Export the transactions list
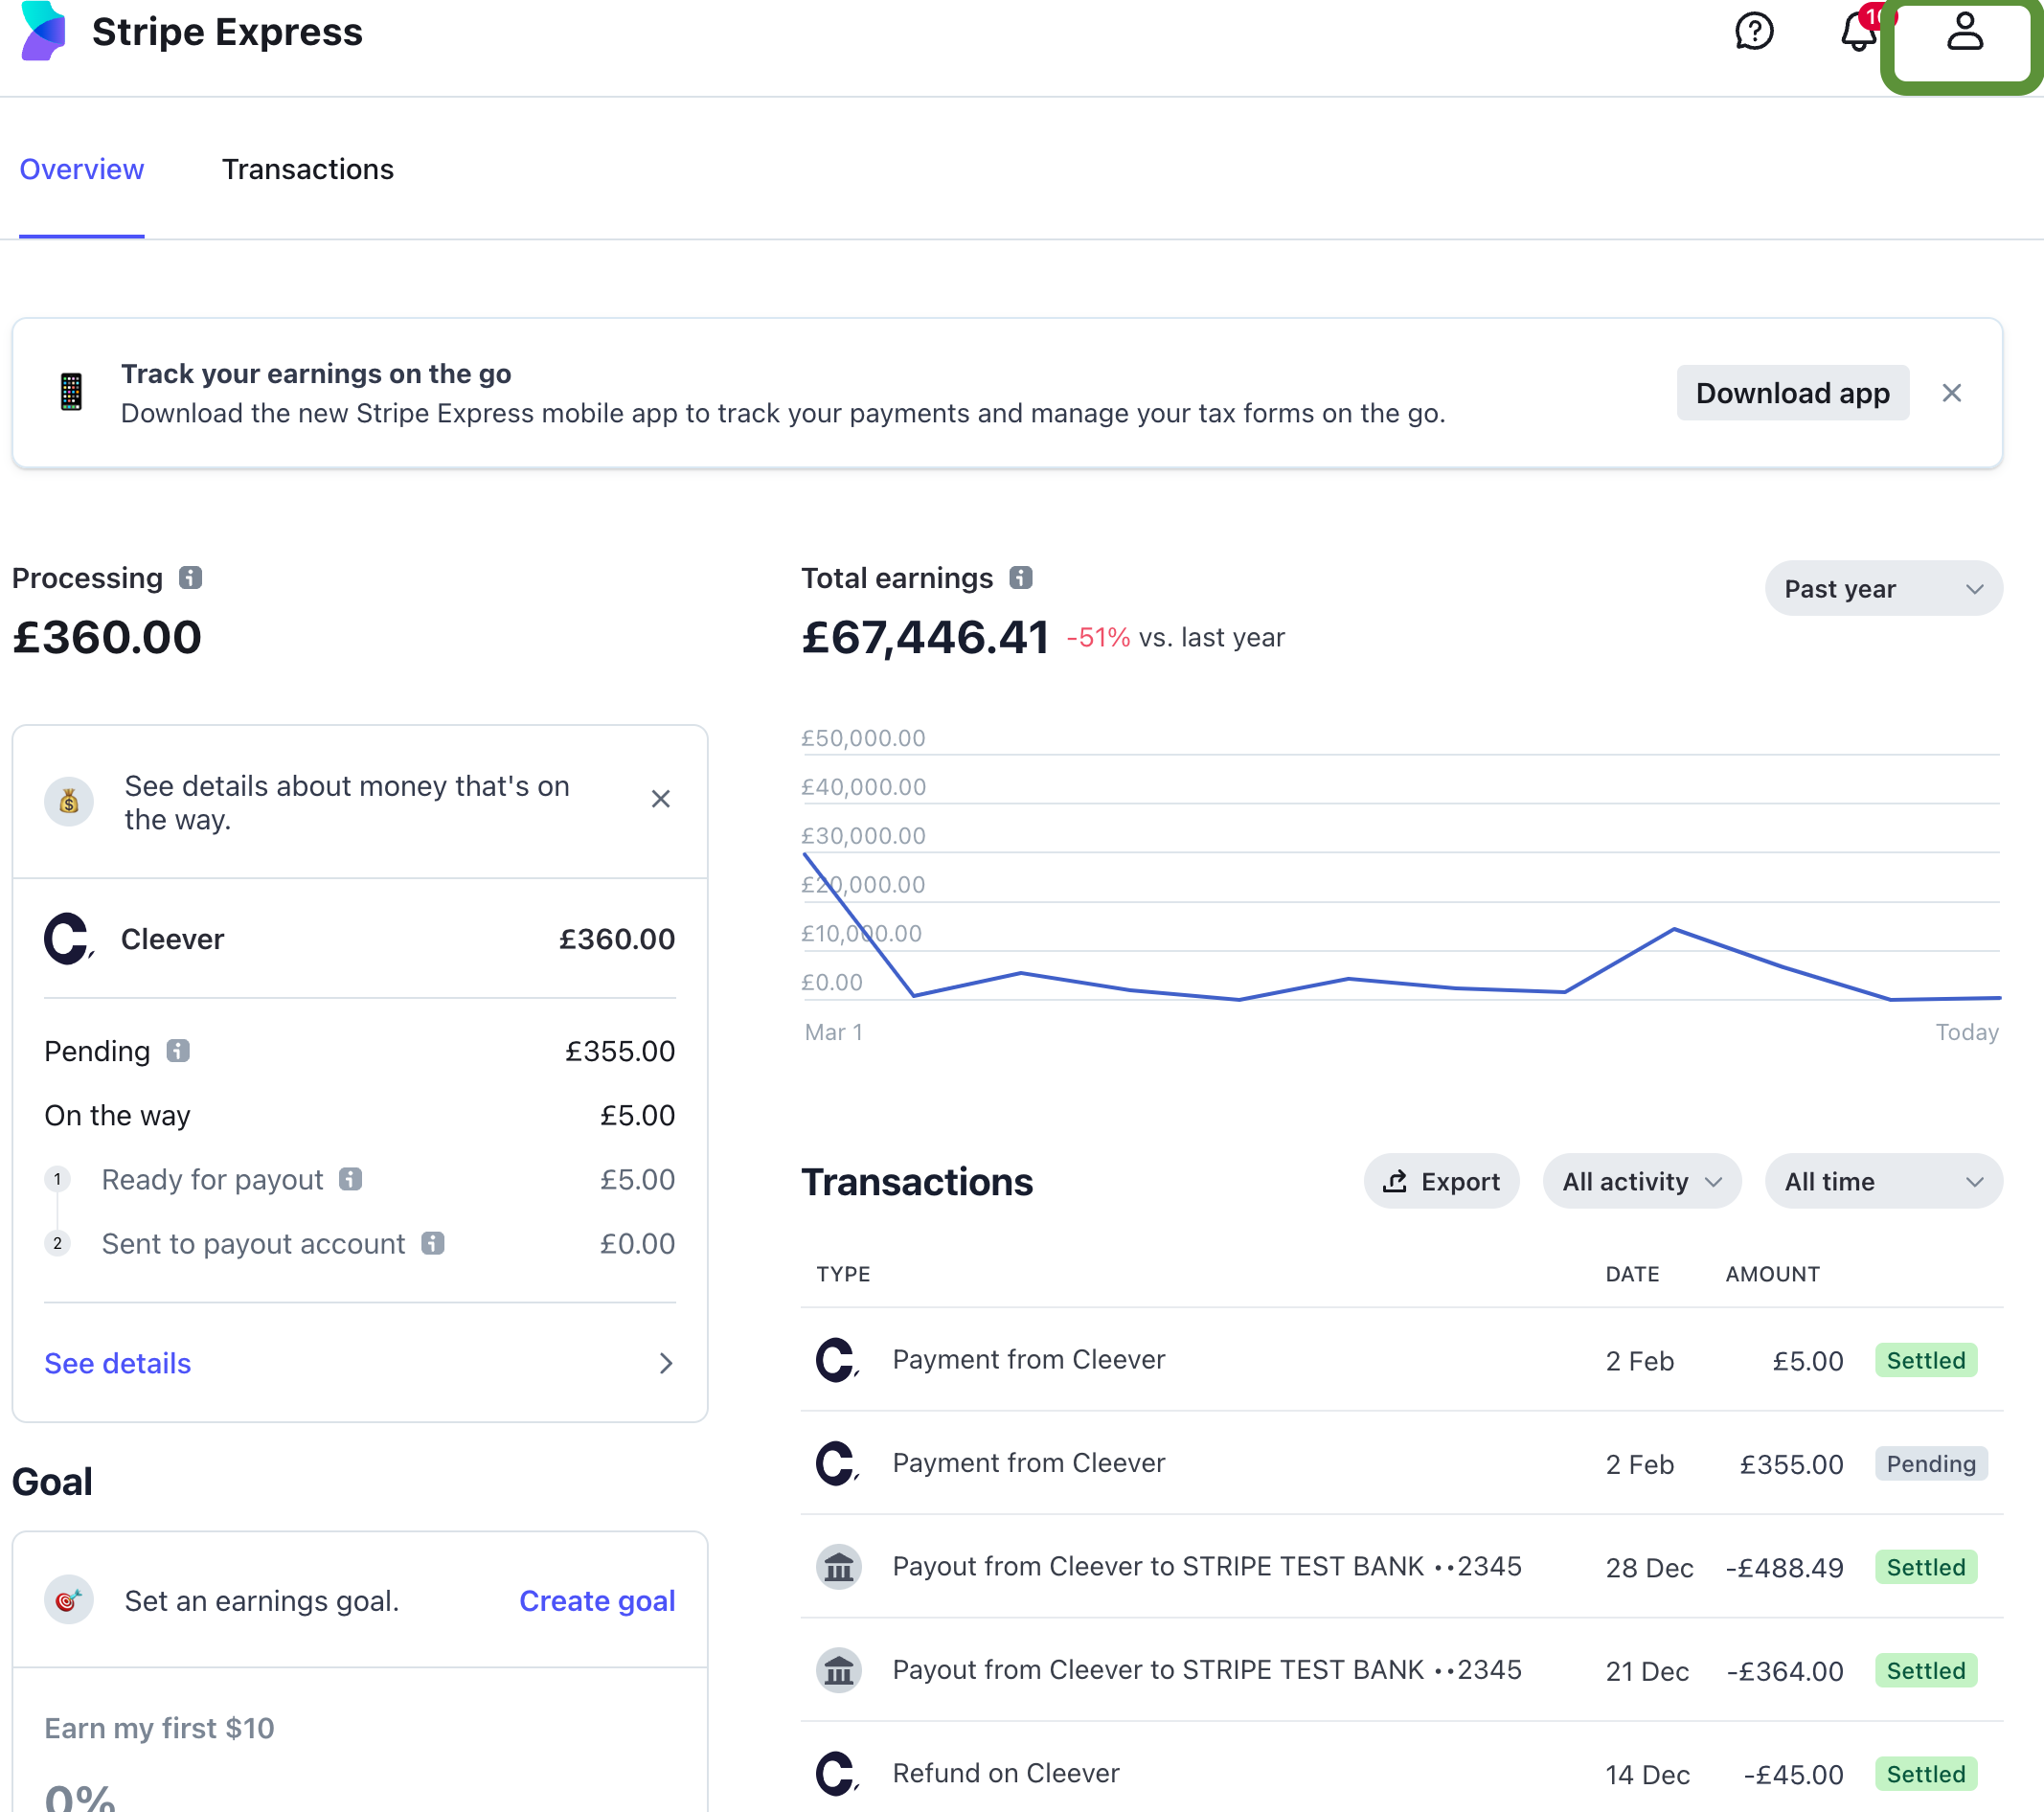 click(x=1441, y=1182)
